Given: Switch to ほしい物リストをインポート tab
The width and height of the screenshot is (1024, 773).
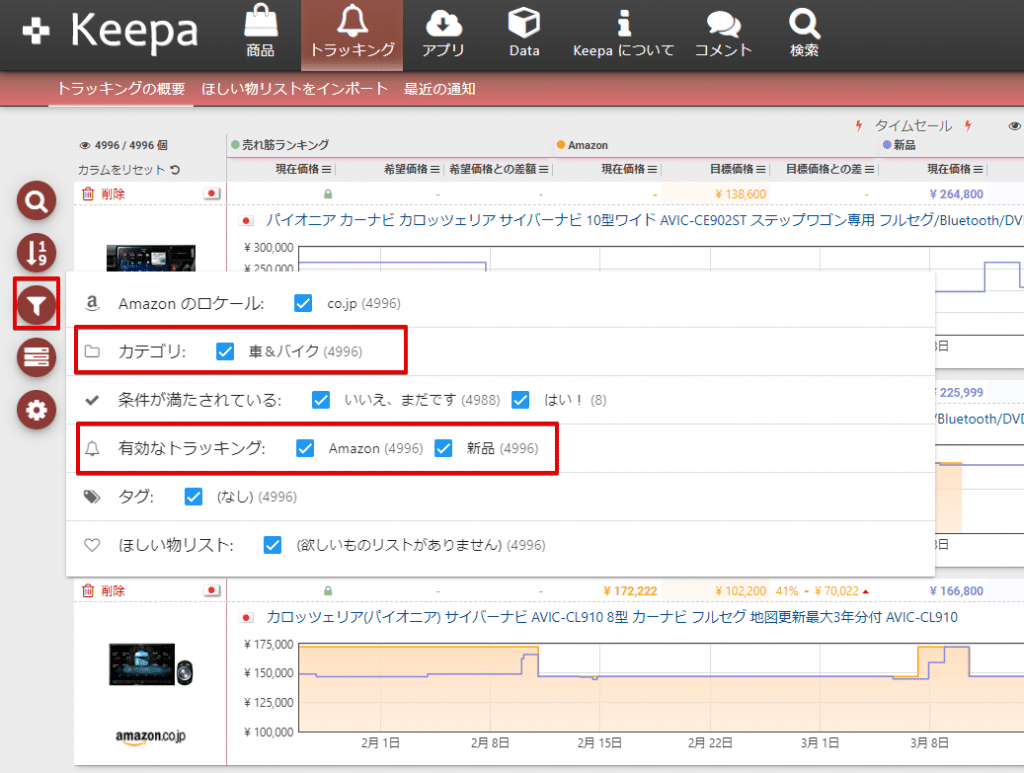Looking at the screenshot, I should point(294,89).
